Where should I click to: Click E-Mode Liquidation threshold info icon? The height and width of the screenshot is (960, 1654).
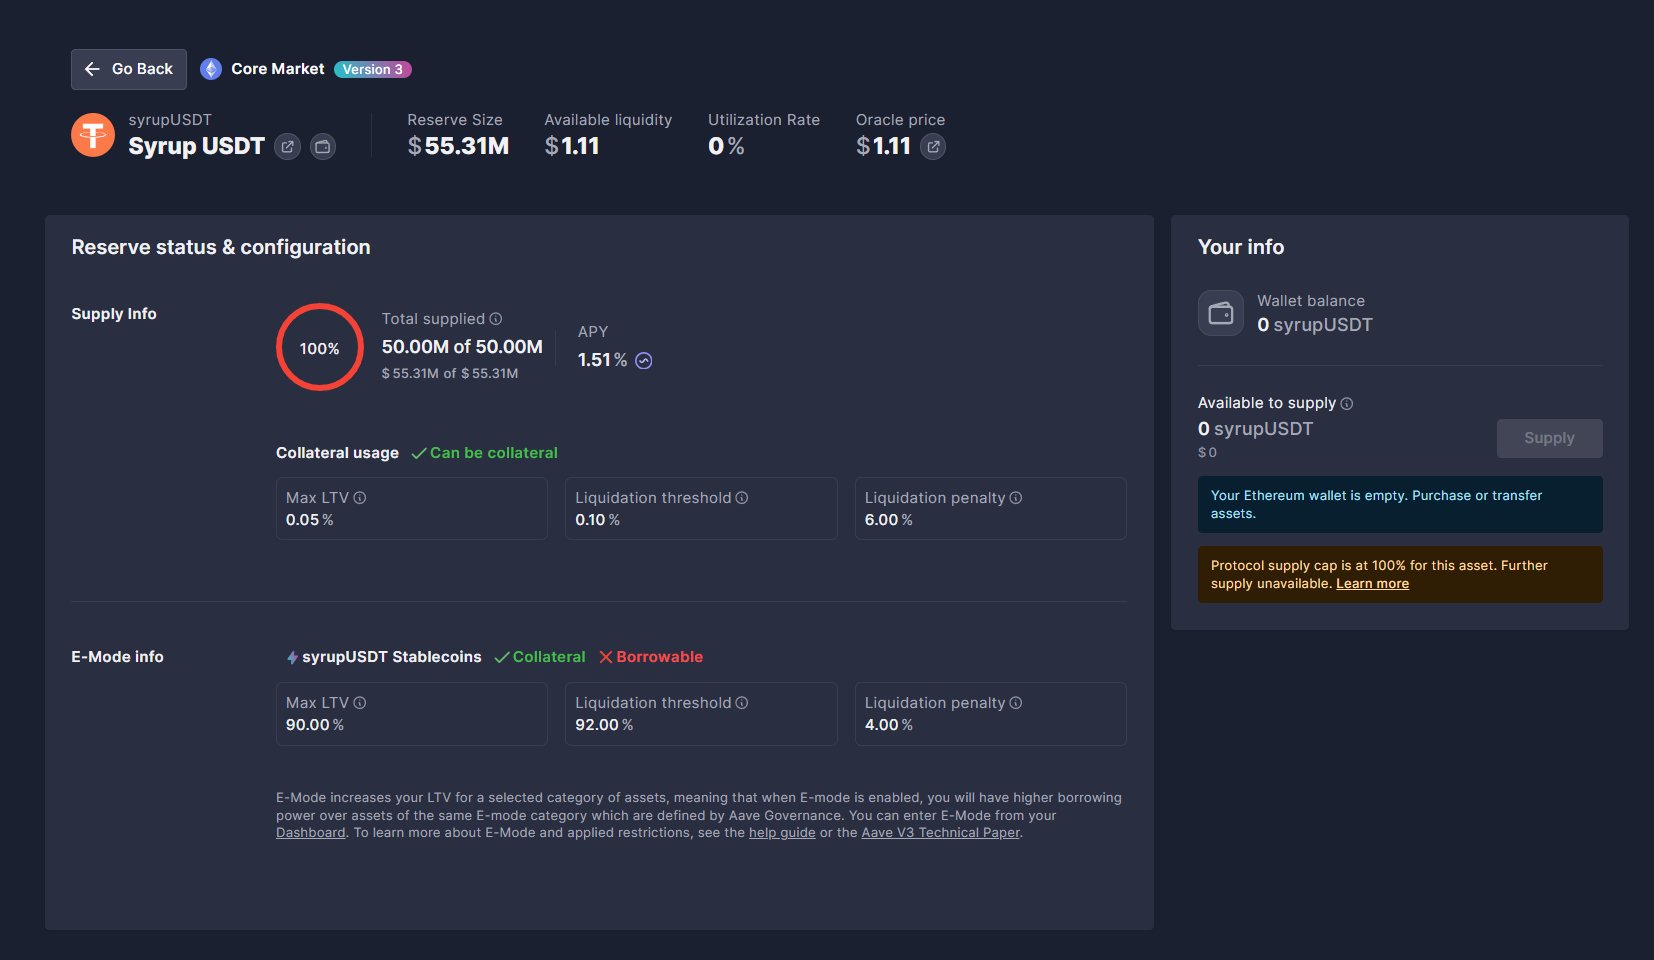[742, 703]
